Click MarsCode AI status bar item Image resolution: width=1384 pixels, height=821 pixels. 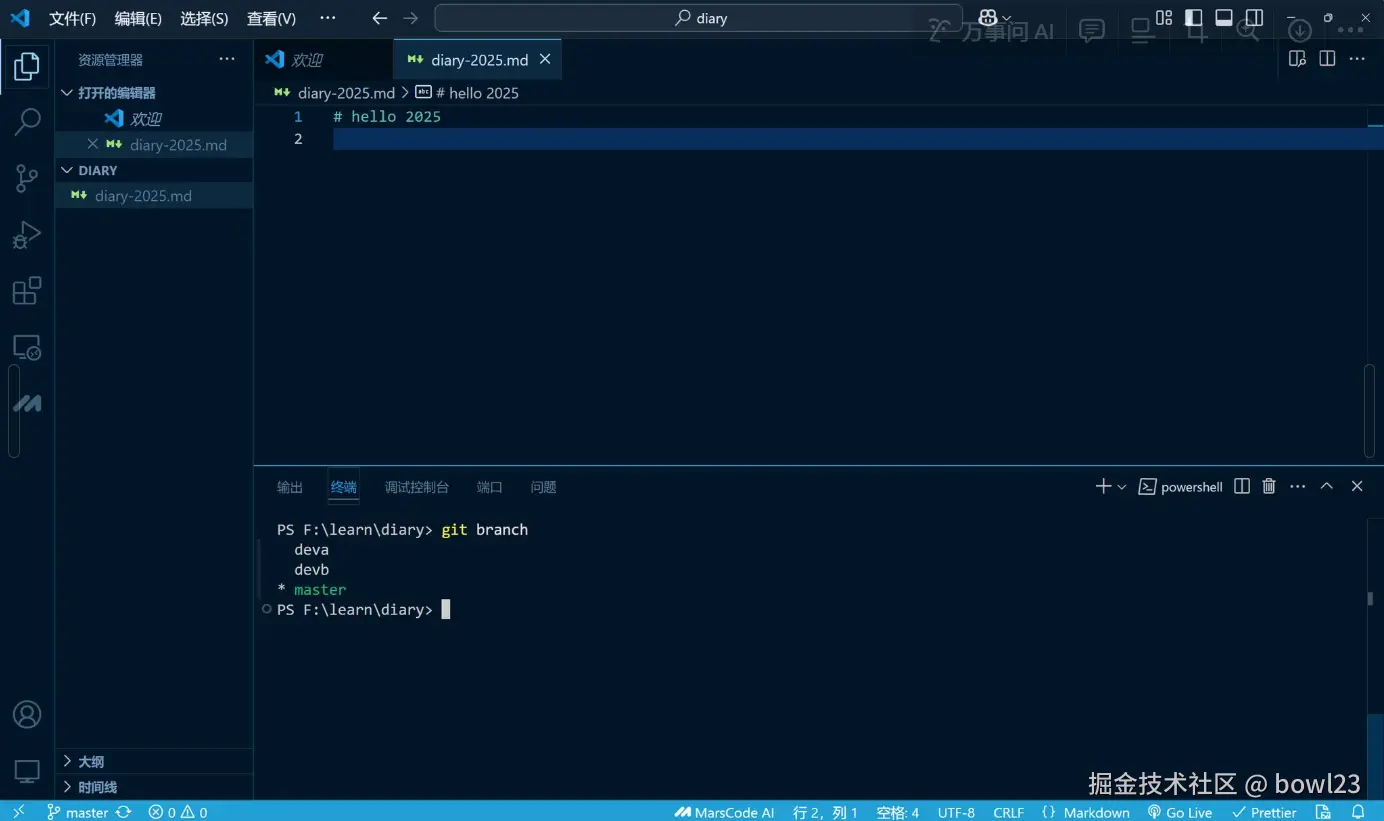(724, 812)
